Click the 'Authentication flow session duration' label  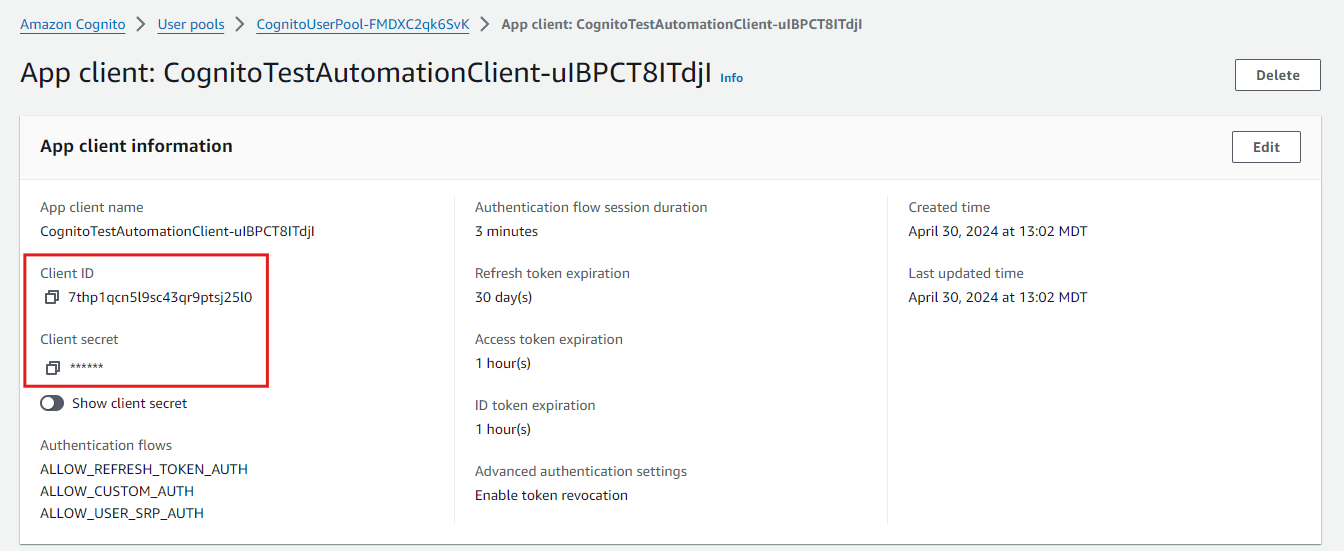click(591, 207)
